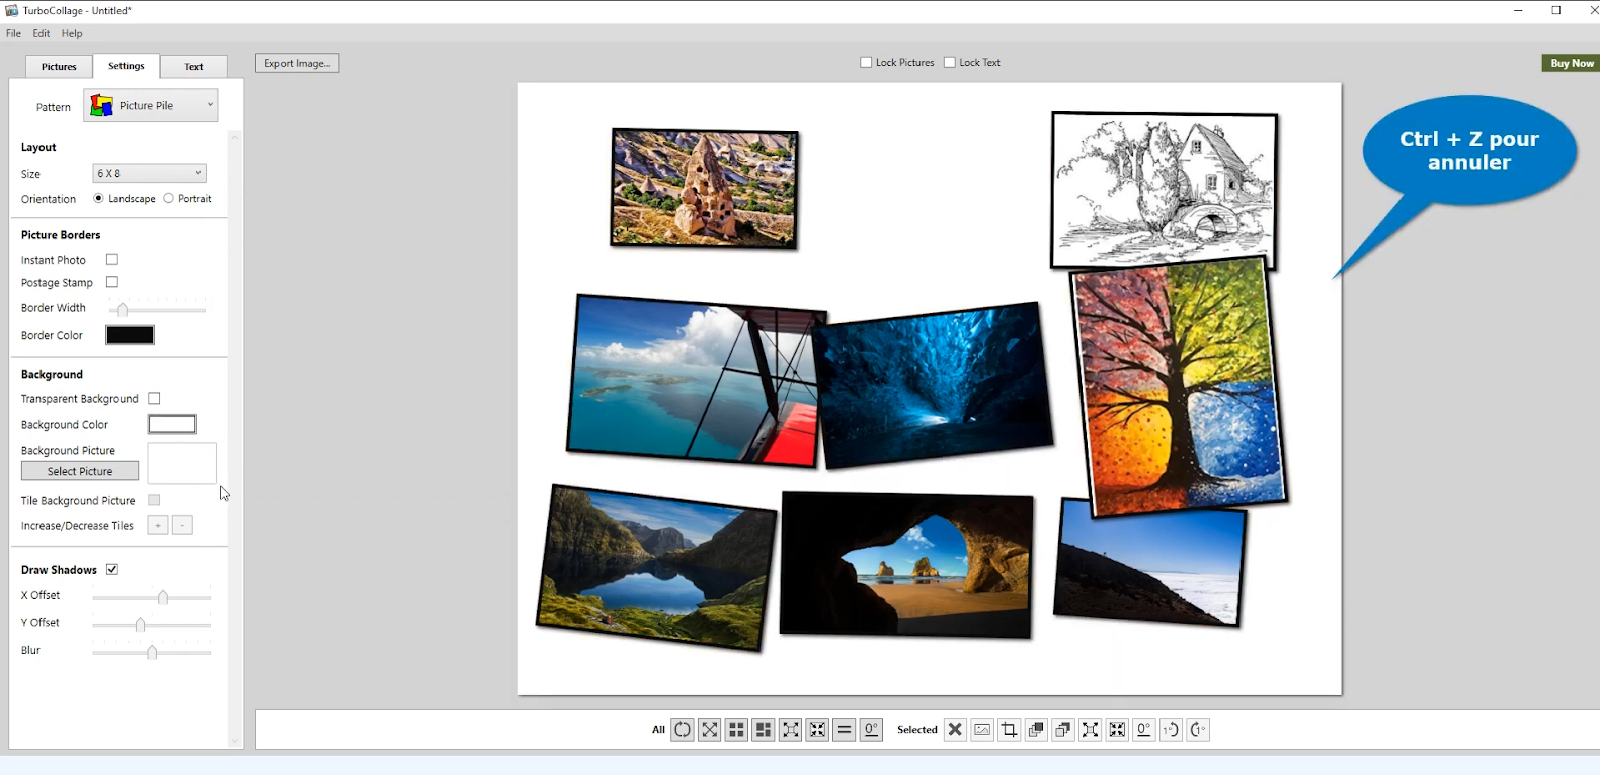This screenshot has width=1600, height=775.
Task: Open the File menu
Action: click(x=13, y=33)
